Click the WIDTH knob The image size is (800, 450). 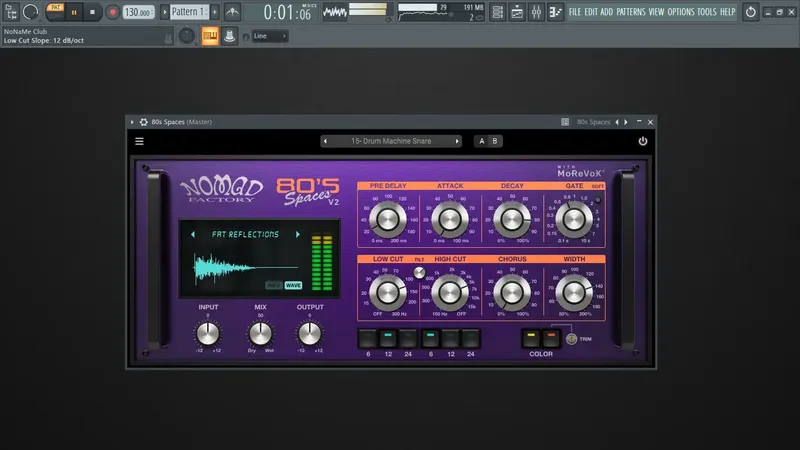coord(573,292)
